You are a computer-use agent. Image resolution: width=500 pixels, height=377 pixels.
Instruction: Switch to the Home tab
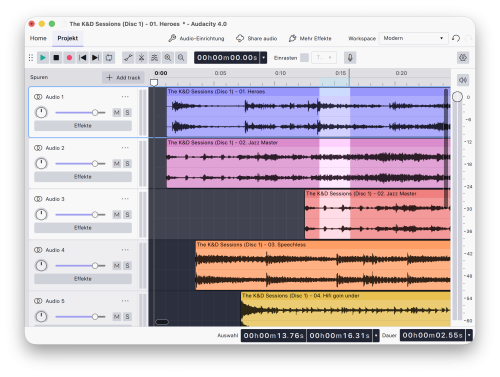coord(38,38)
